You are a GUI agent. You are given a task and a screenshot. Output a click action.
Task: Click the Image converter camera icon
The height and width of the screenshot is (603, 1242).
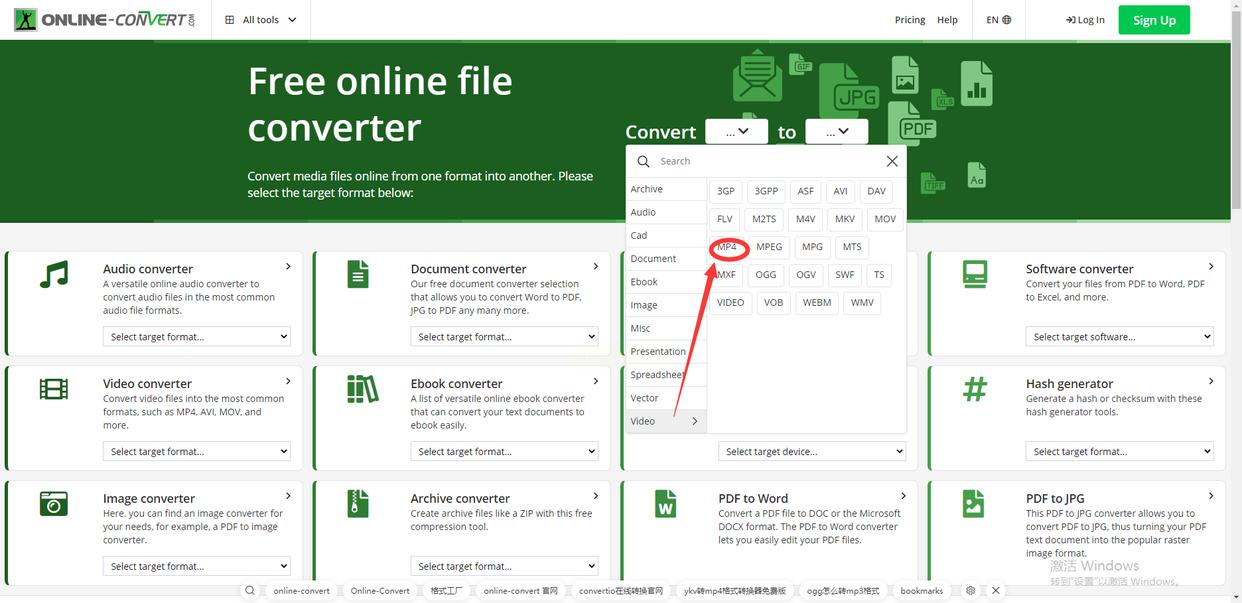click(x=54, y=503)
